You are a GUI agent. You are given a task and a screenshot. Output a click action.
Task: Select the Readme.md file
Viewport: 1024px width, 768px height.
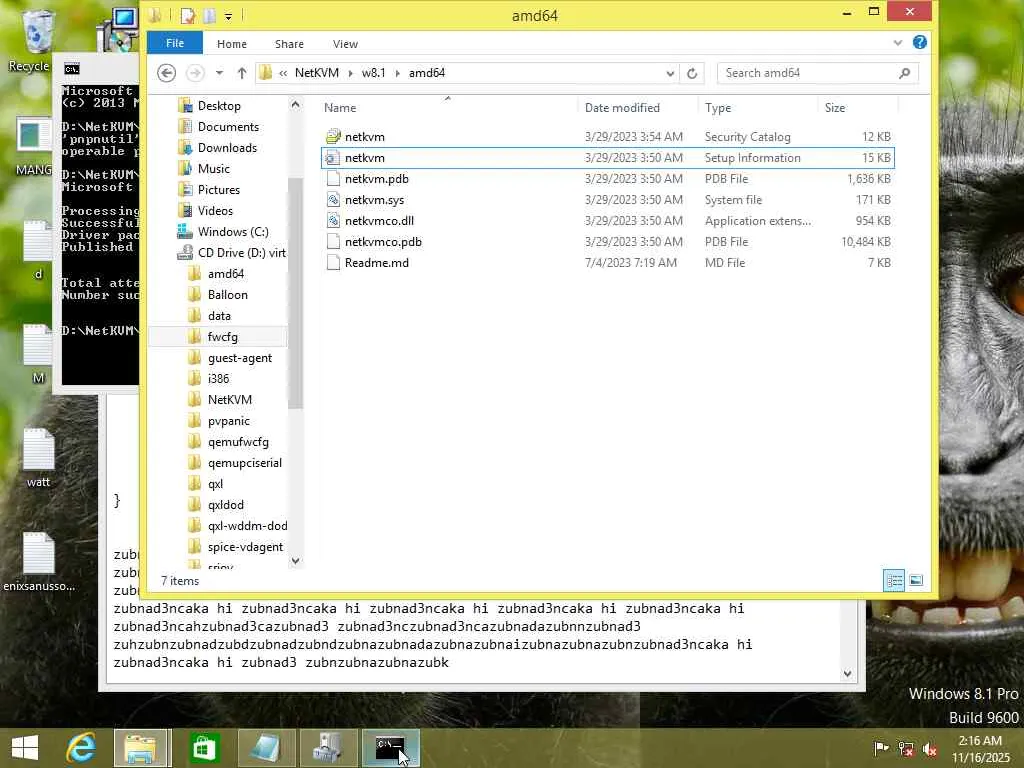coord(607,263)
